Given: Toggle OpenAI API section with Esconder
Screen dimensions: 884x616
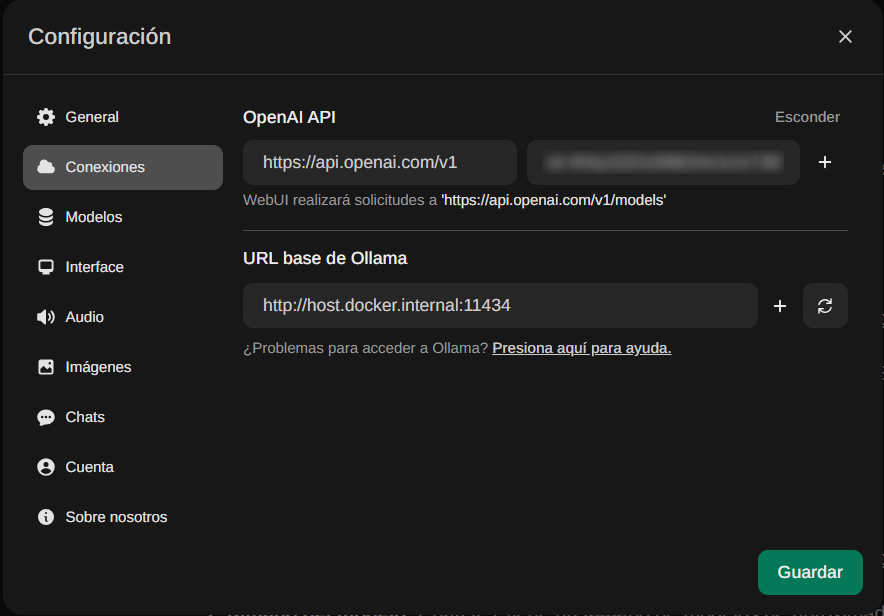Looking at the screenshot, I should (x=807, y=117).
